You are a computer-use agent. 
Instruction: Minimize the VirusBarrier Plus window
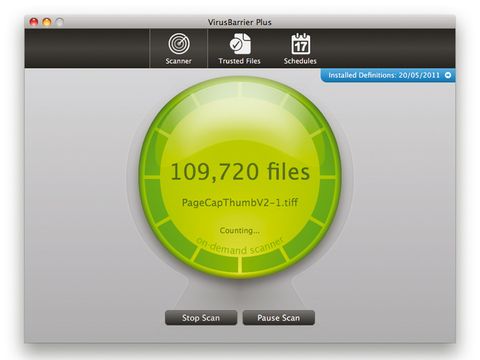[47, 22]
